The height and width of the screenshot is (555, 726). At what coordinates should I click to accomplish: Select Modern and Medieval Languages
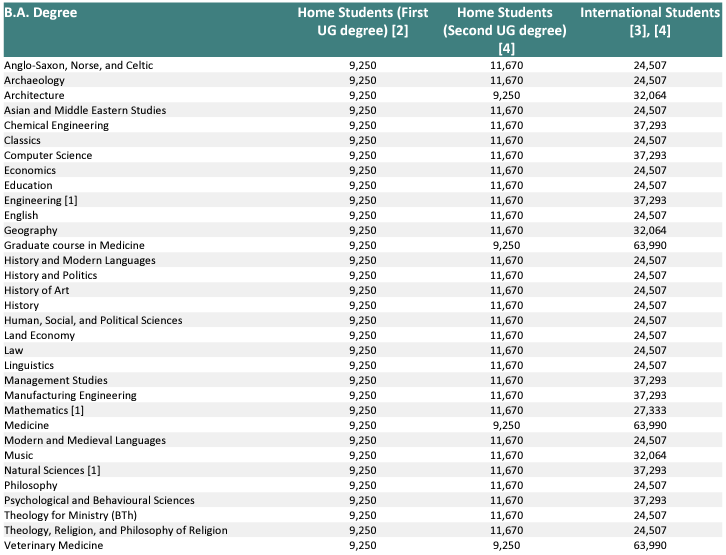(85, 440)
